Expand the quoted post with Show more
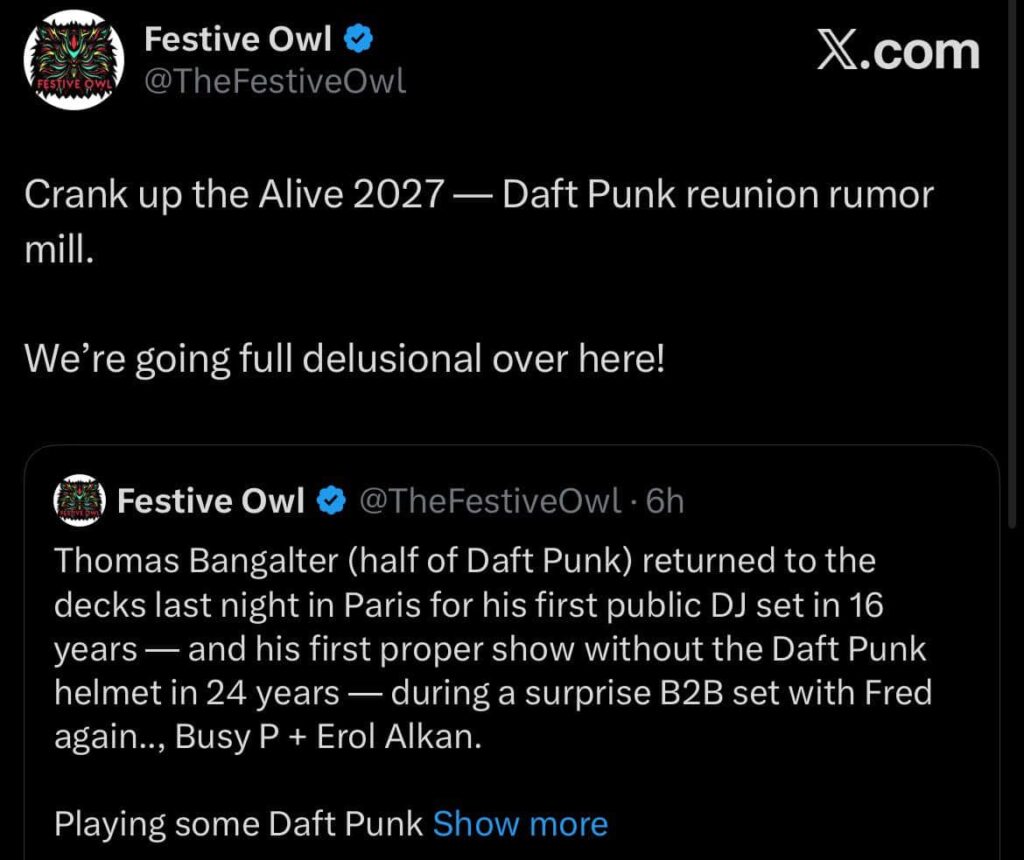Viewport: 1024px width, 860px height. [520, 824]
